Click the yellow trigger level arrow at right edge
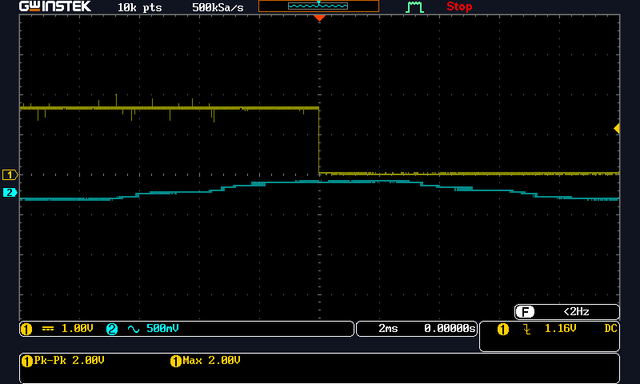640x384 pixels. pyautogui.click(x=616, y=129)
